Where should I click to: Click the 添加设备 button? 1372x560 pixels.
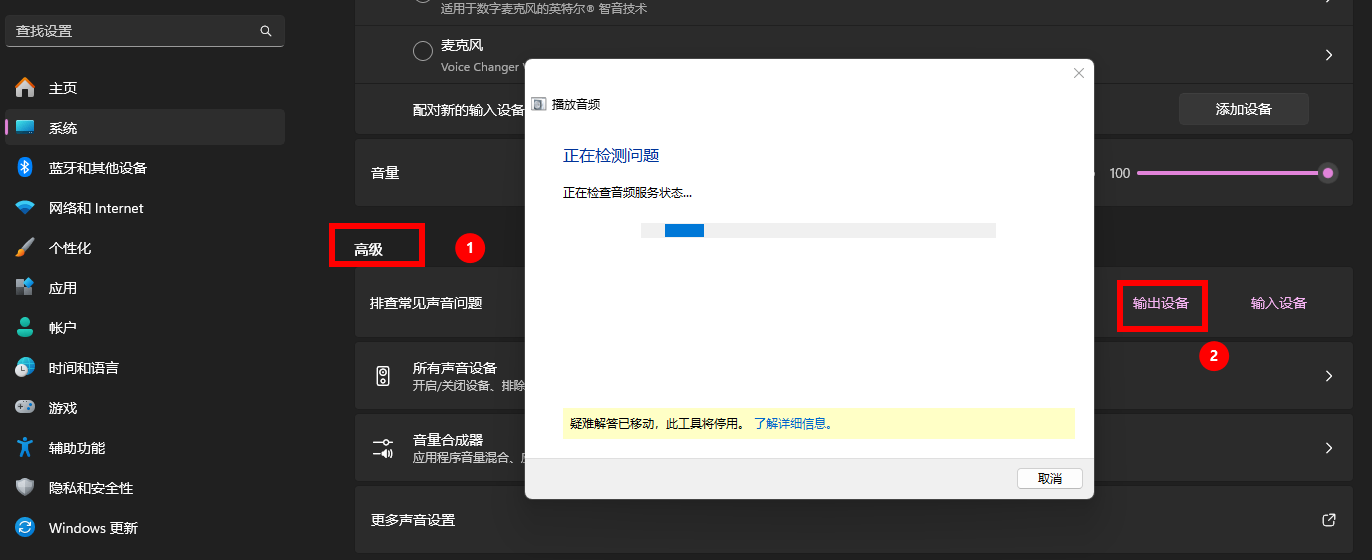click(x=1243, y=109)
